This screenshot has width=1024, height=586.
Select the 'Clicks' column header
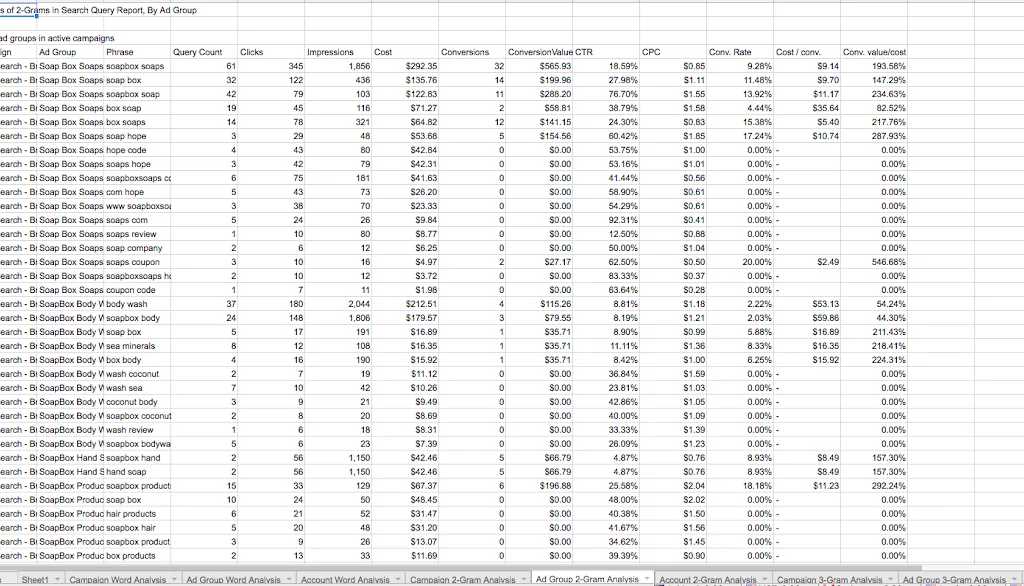click(x=271, y=52)
